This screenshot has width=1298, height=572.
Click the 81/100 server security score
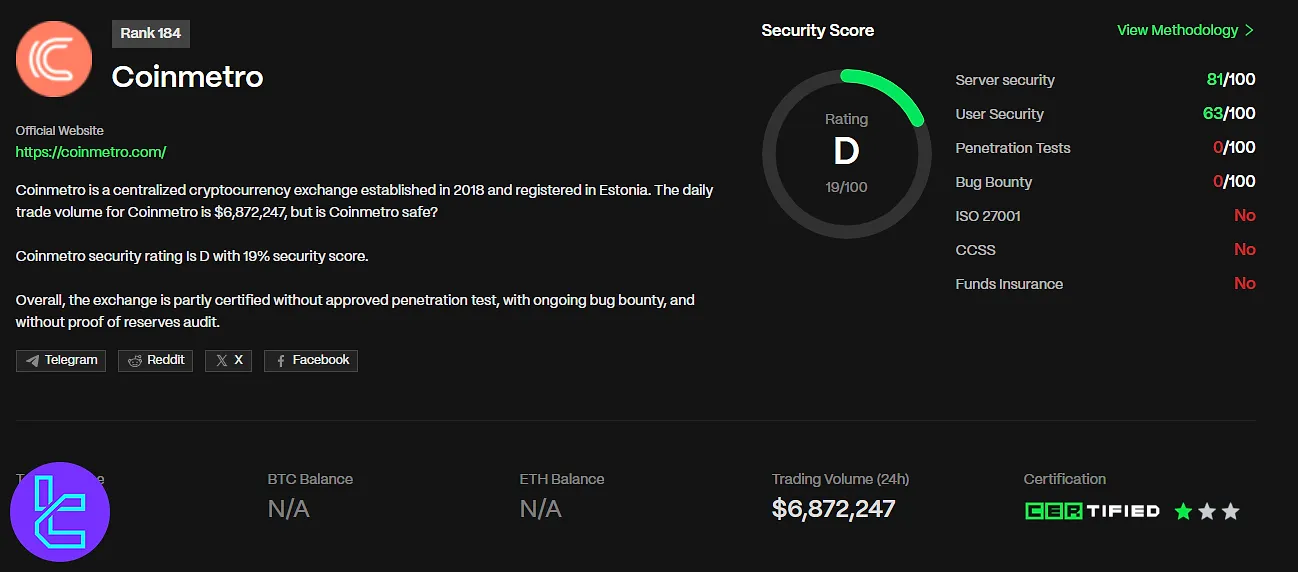click(1231, 80)
